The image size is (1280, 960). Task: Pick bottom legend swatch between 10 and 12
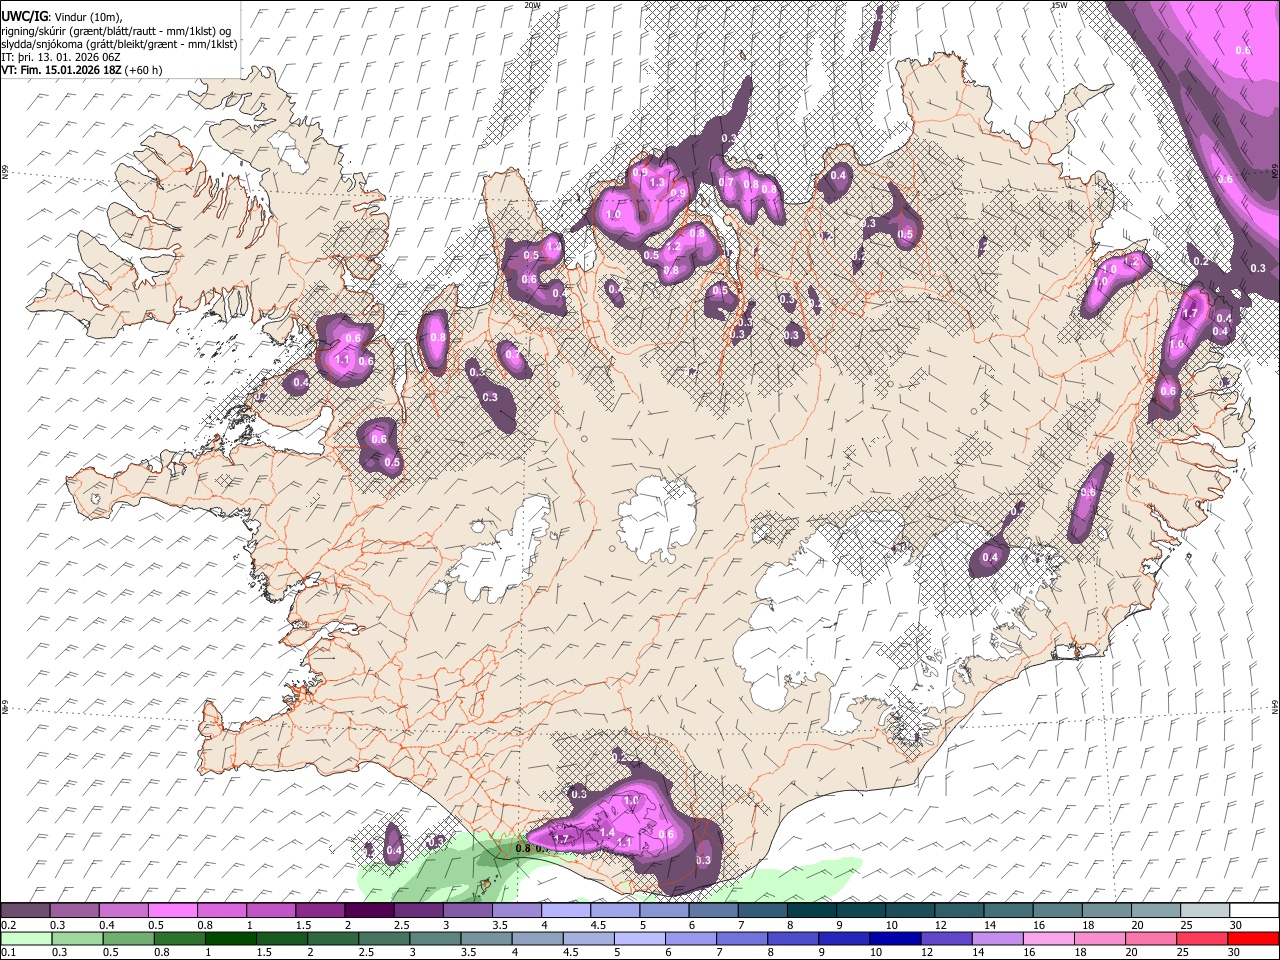pos(894,938)
